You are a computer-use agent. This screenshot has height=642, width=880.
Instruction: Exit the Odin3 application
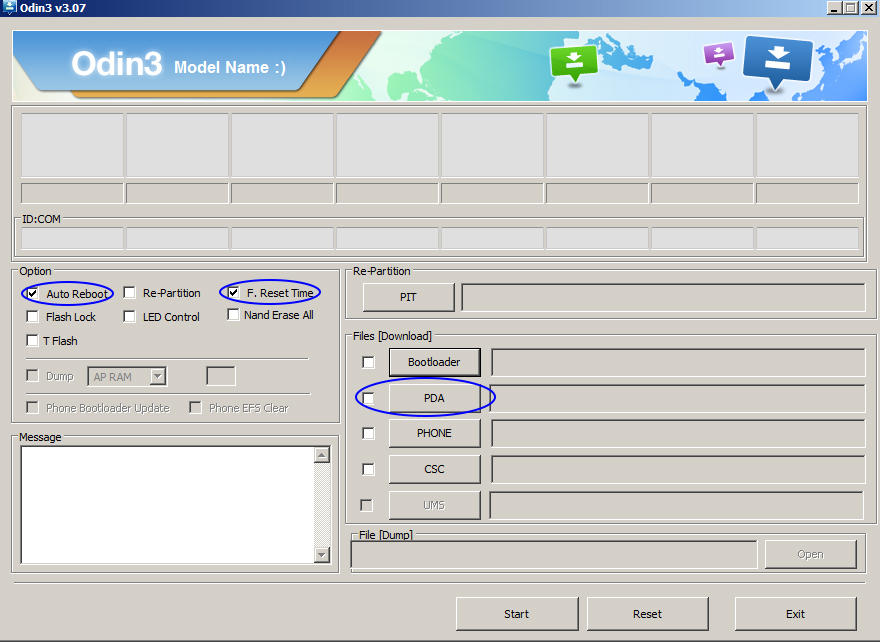pos(796,614)
